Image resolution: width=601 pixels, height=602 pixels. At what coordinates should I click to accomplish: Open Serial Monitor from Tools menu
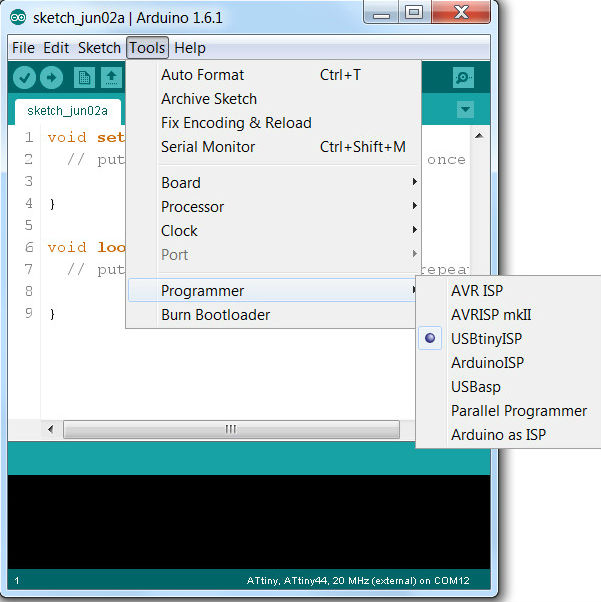point(273,147)
